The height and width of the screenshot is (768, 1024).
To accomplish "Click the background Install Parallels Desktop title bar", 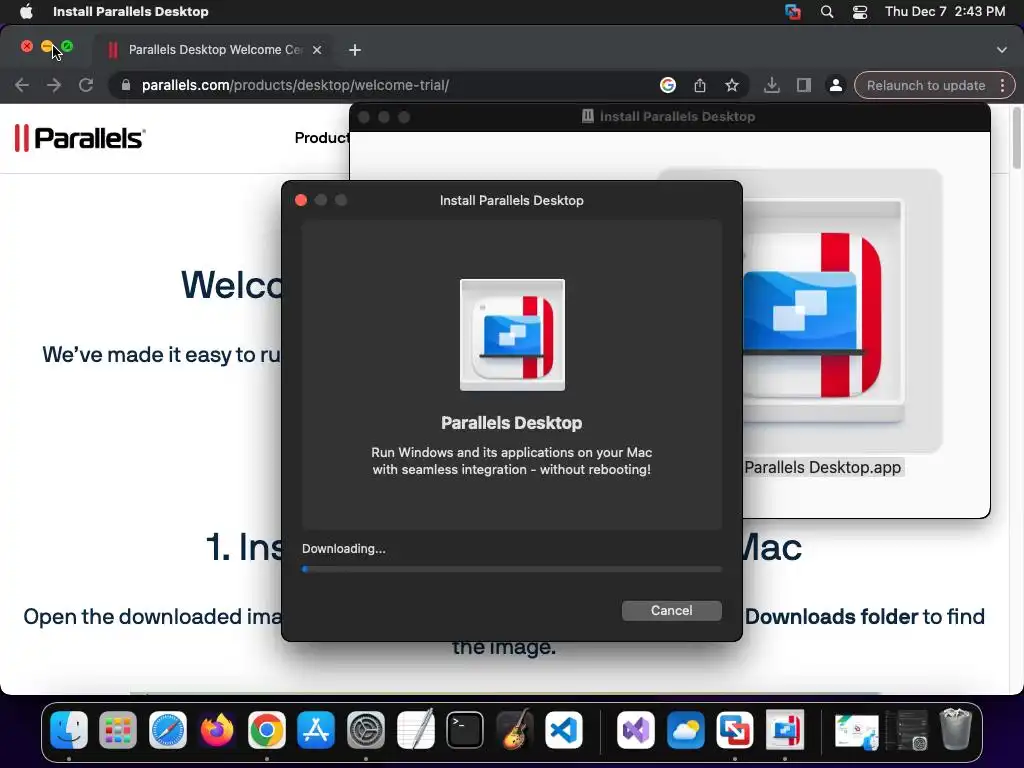I will tap(670, 117).
